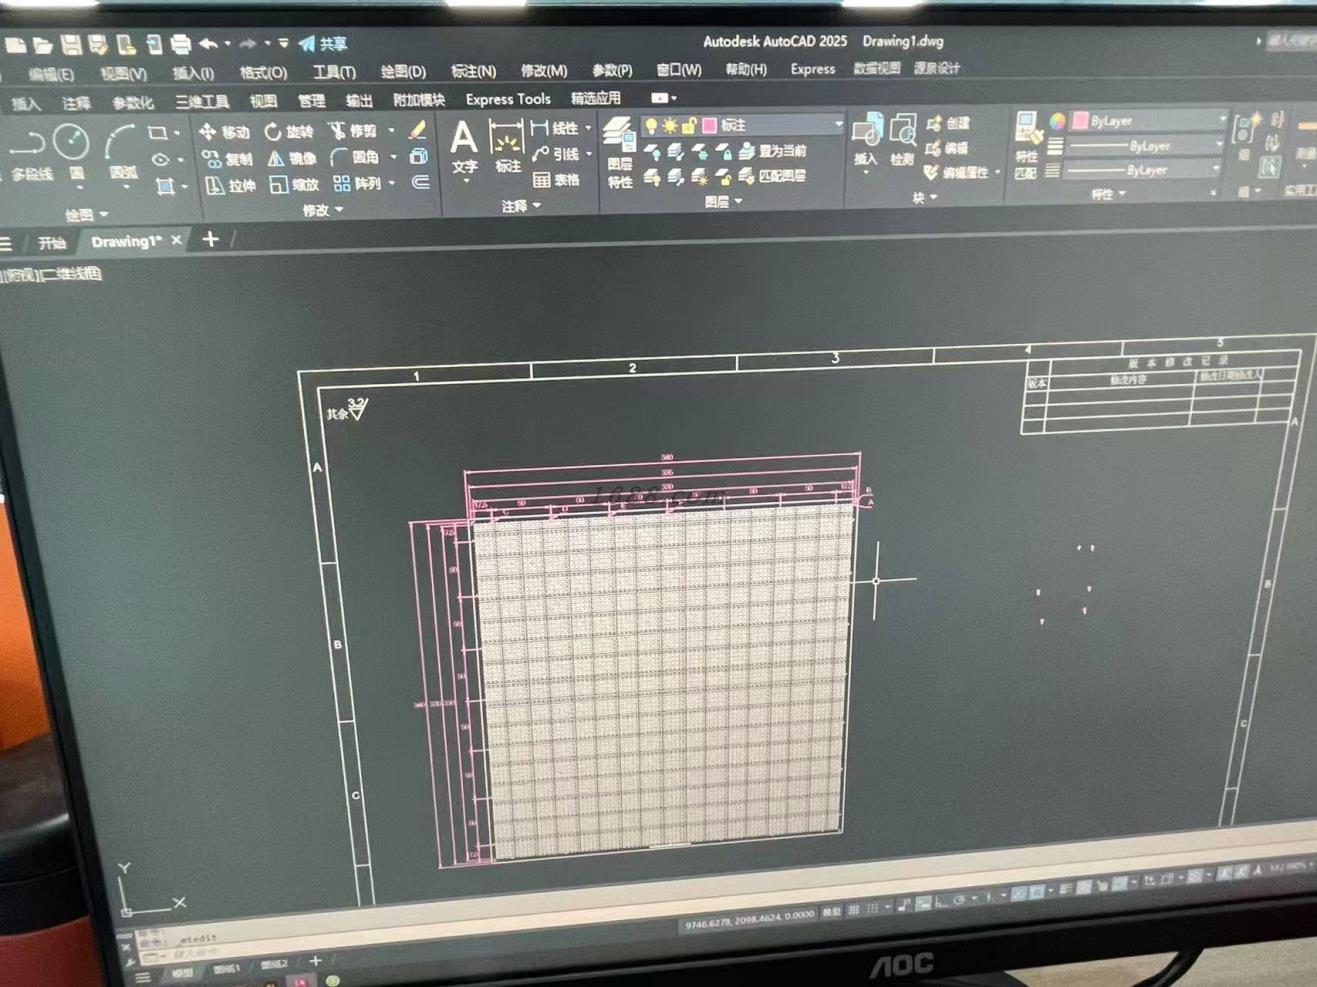Select the Dimension (标注) tool
The width and height of the screenshot is (1317, 987).
[x=507, y=146]
